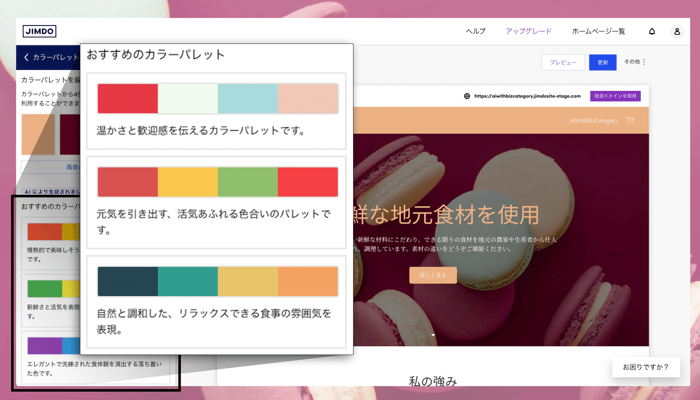
Task: Pick the purple swatch of エレガント palette
Action: click(45, 346)
